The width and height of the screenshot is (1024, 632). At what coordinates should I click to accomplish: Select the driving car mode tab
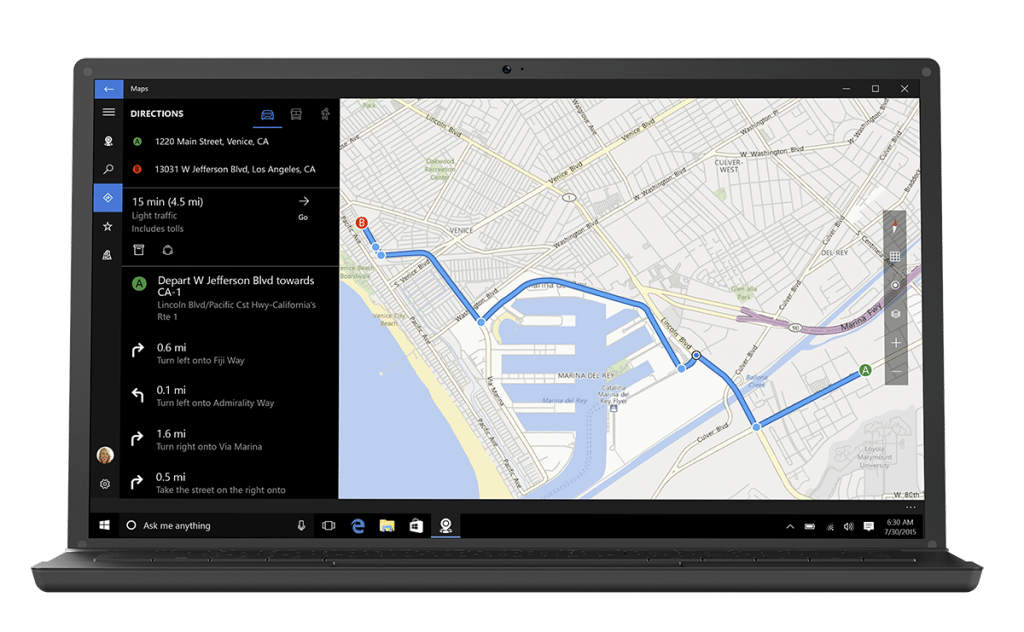click(268, 115)
